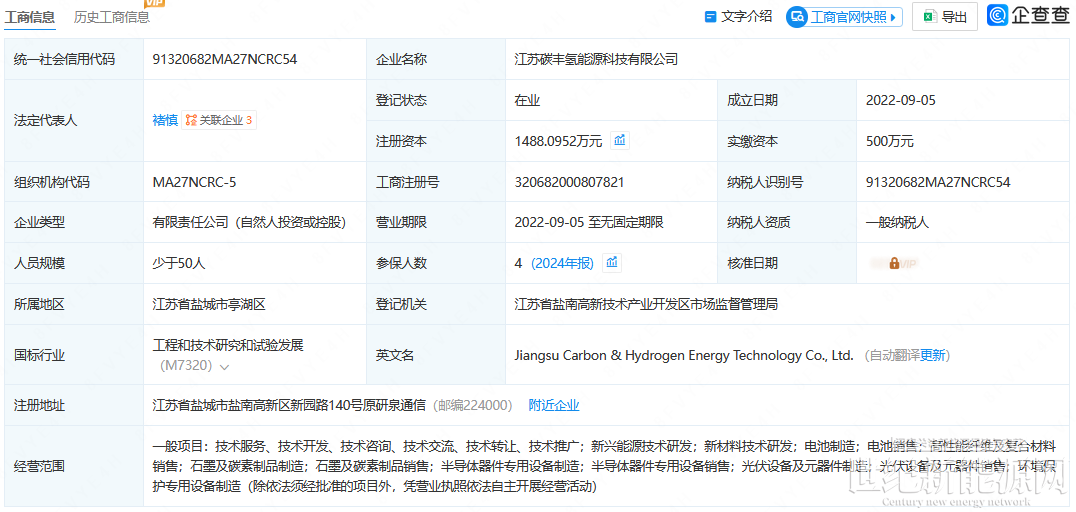
Task: Expand the 国标行业 M7320 chevron
Action: tap(225, 367)
